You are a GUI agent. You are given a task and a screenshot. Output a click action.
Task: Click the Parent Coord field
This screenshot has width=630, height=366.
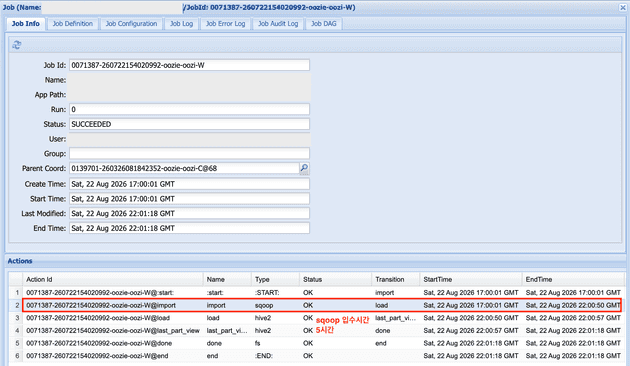[x=184, y=168]
